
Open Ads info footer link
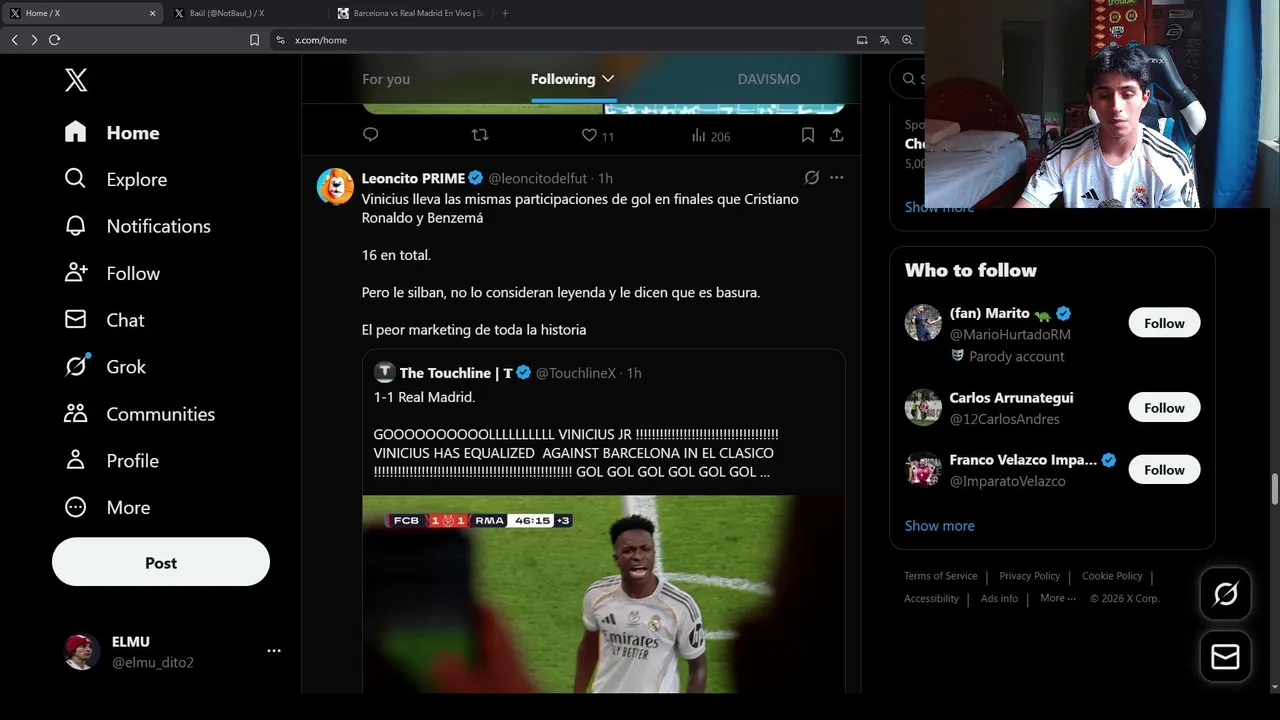pos(999,598)
